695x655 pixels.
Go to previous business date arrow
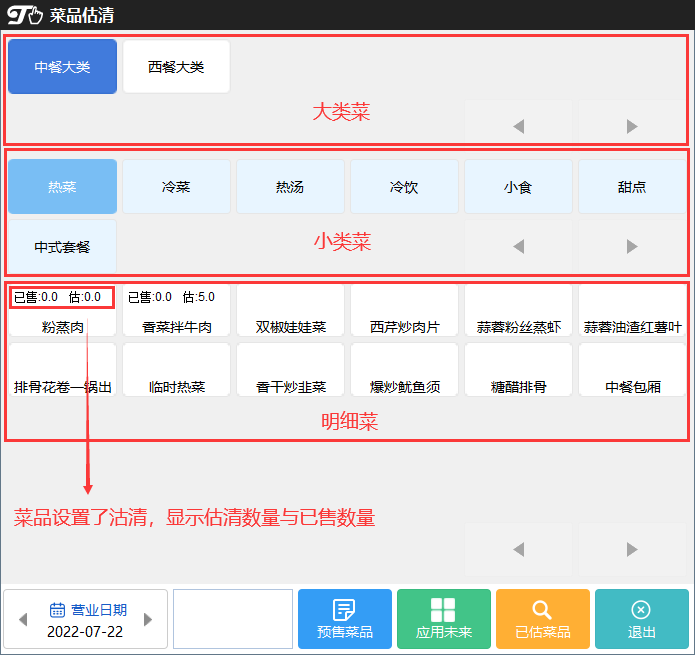click(x=24, y=620)
